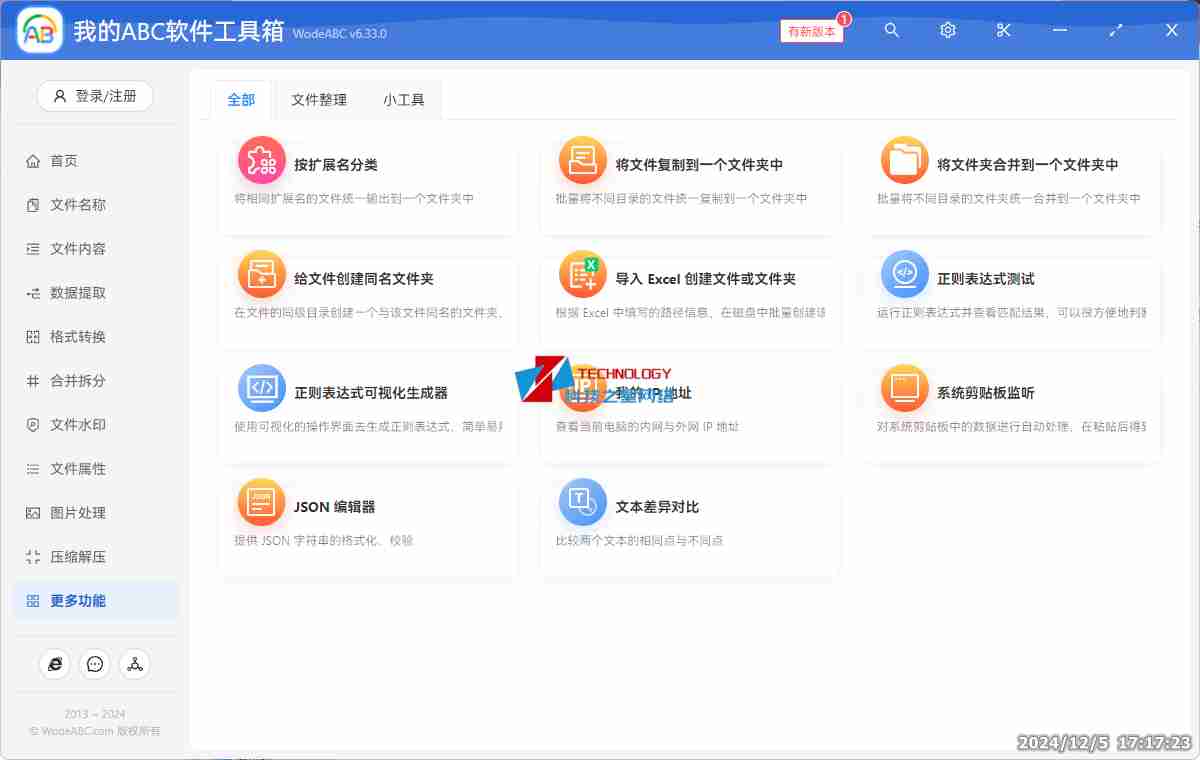Click the search magnifier icon
This screenshot has height=760, width=1200.
pos(891,30)
